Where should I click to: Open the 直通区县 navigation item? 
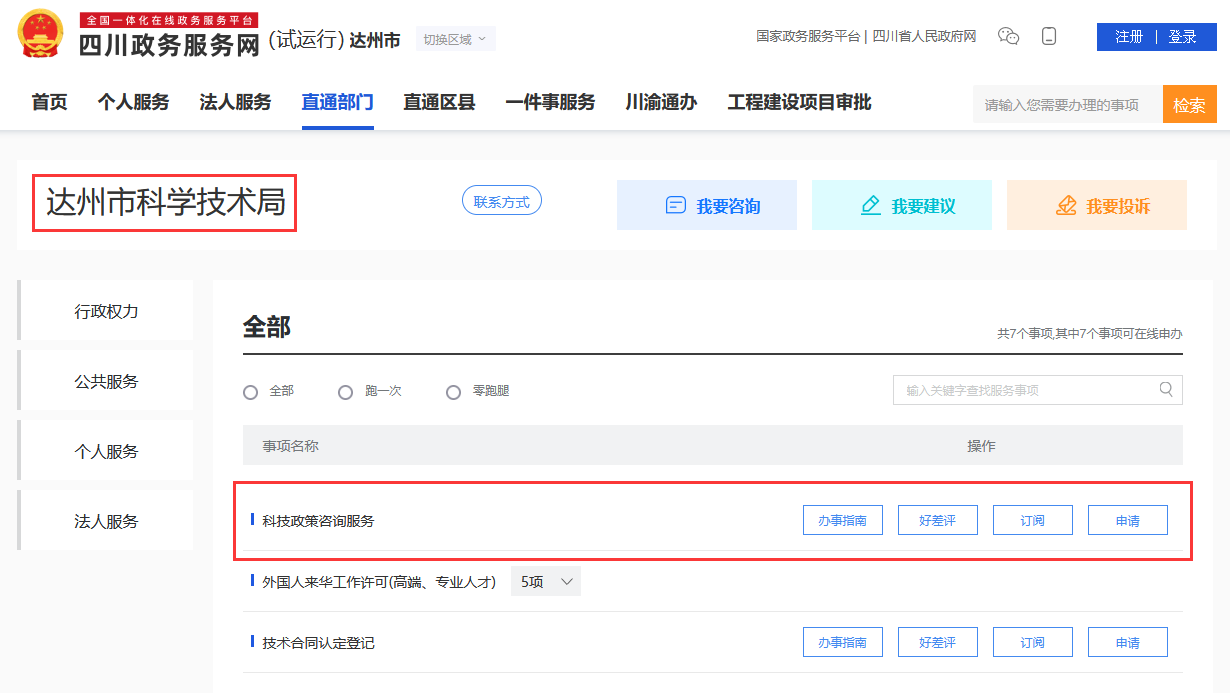point(439,102)
